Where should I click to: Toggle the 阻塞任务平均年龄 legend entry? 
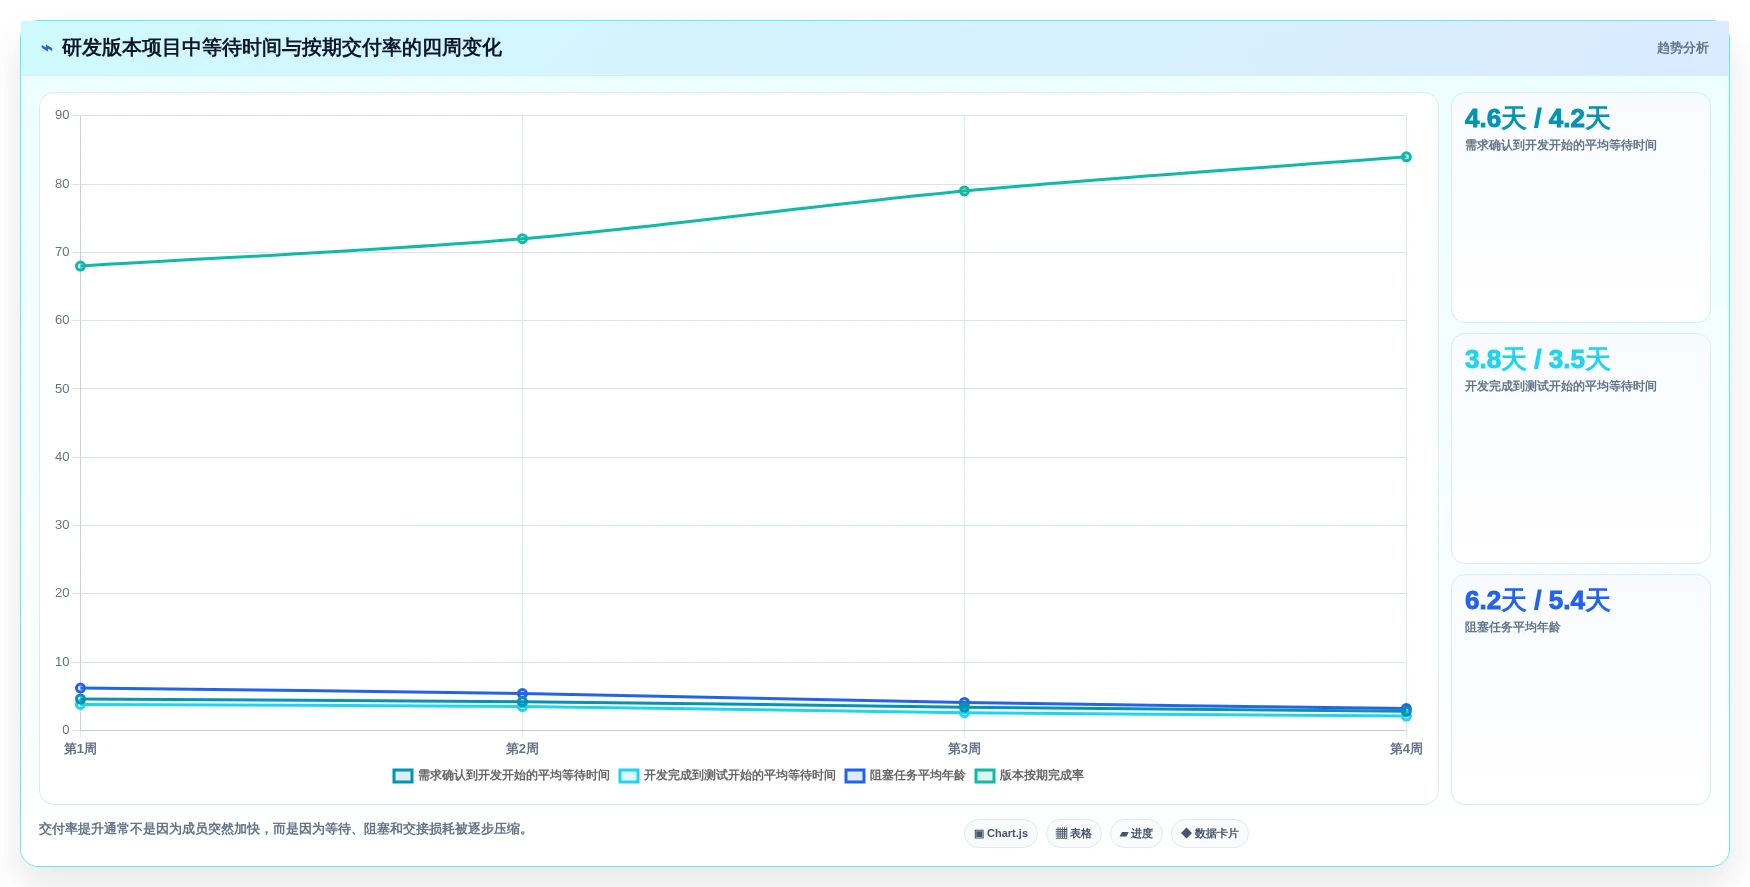point(905,776)
